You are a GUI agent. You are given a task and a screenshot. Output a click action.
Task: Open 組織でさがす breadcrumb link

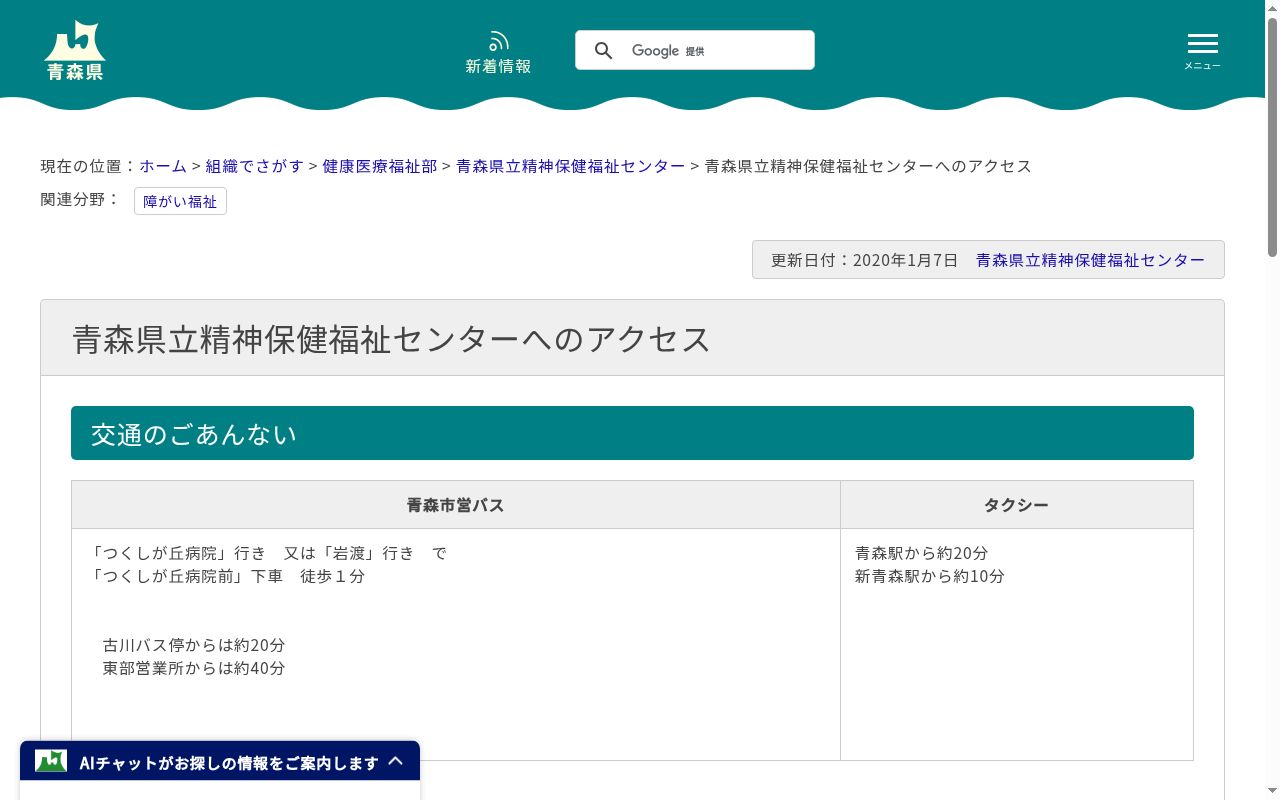pyautogui.click(x=254, y=166)
